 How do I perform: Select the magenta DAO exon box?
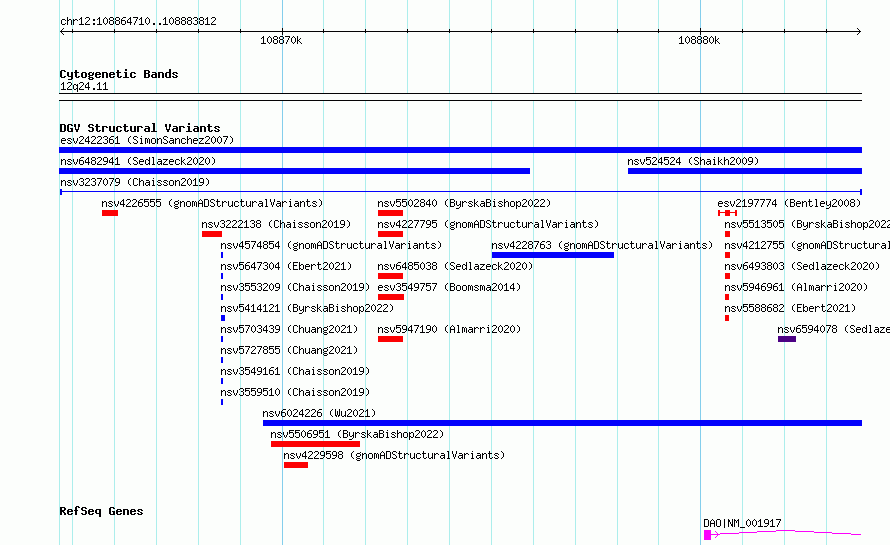click(x=707, y=535)
